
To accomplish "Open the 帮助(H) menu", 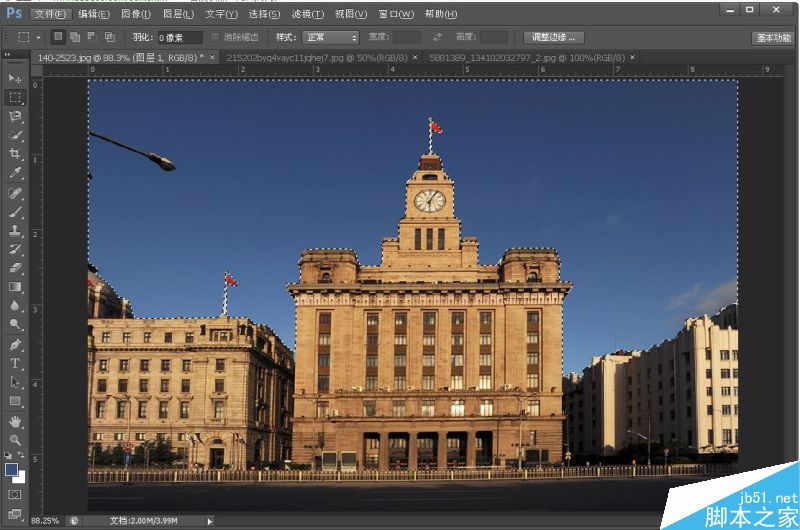I will click(x=441, y=14).
